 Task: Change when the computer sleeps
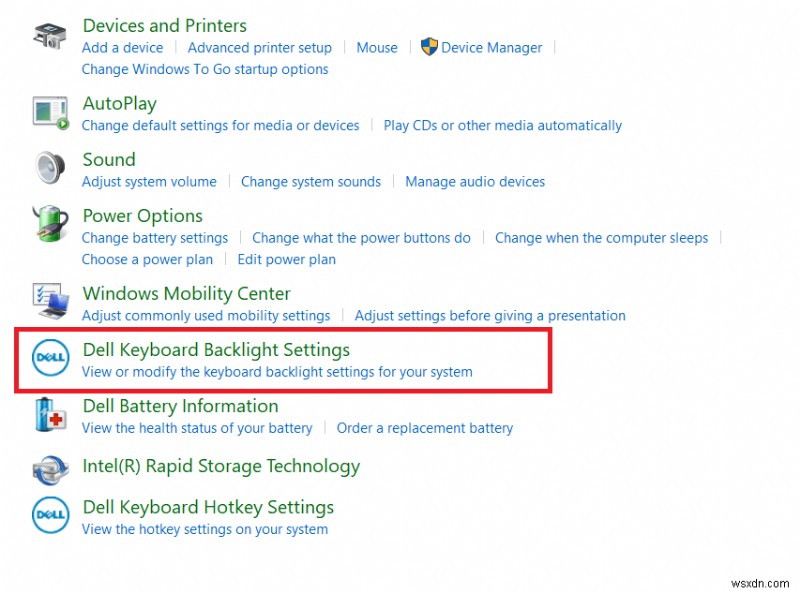pyautogui.click(x=601, y=238)
